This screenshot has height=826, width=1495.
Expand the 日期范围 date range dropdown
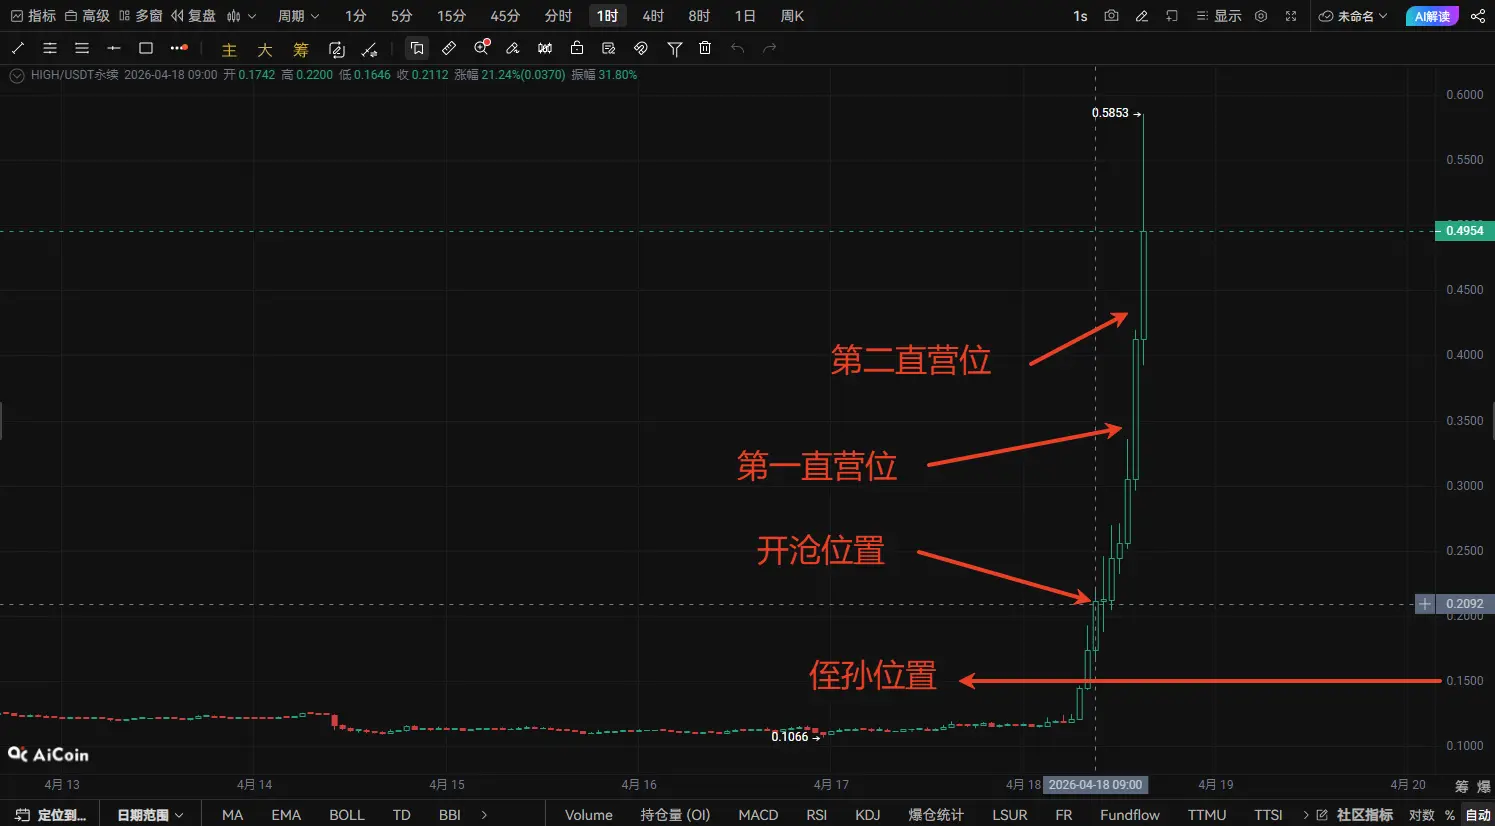pos(150,815)
